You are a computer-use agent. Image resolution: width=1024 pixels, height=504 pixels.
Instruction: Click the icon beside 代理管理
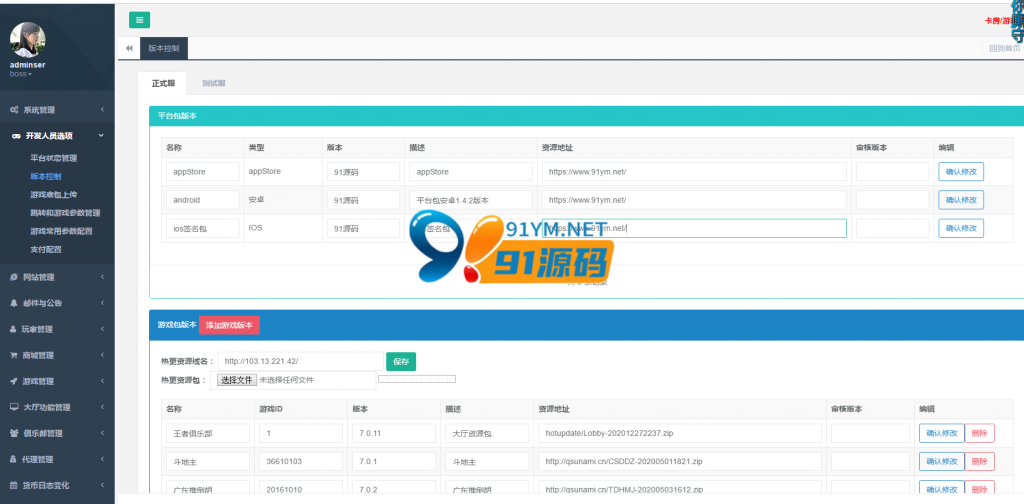(x=14, y=460)
